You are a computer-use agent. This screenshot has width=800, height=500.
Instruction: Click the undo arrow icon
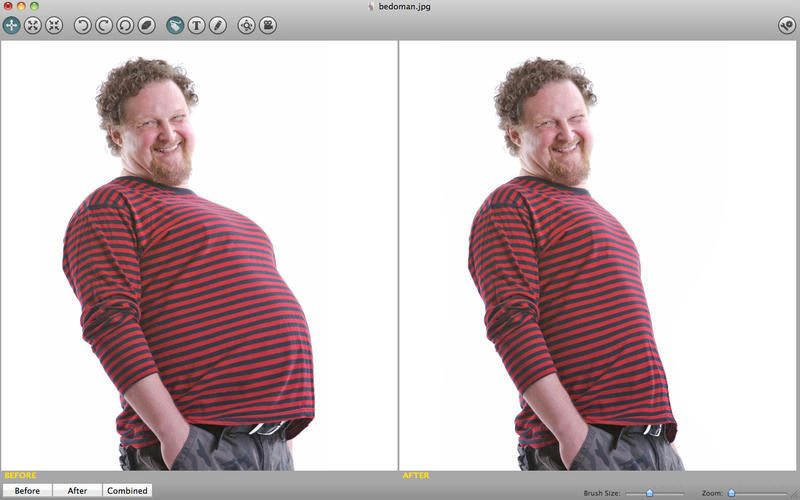(83, 25)
